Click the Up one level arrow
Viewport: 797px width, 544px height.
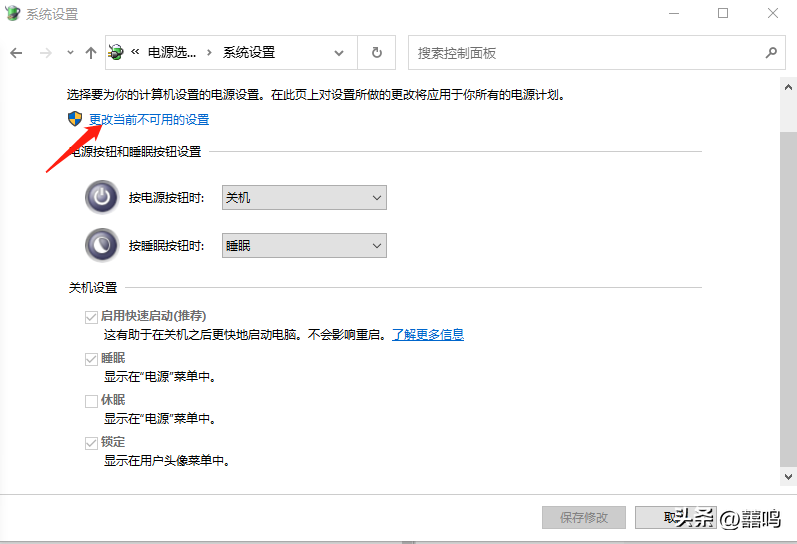click(91, 53)
